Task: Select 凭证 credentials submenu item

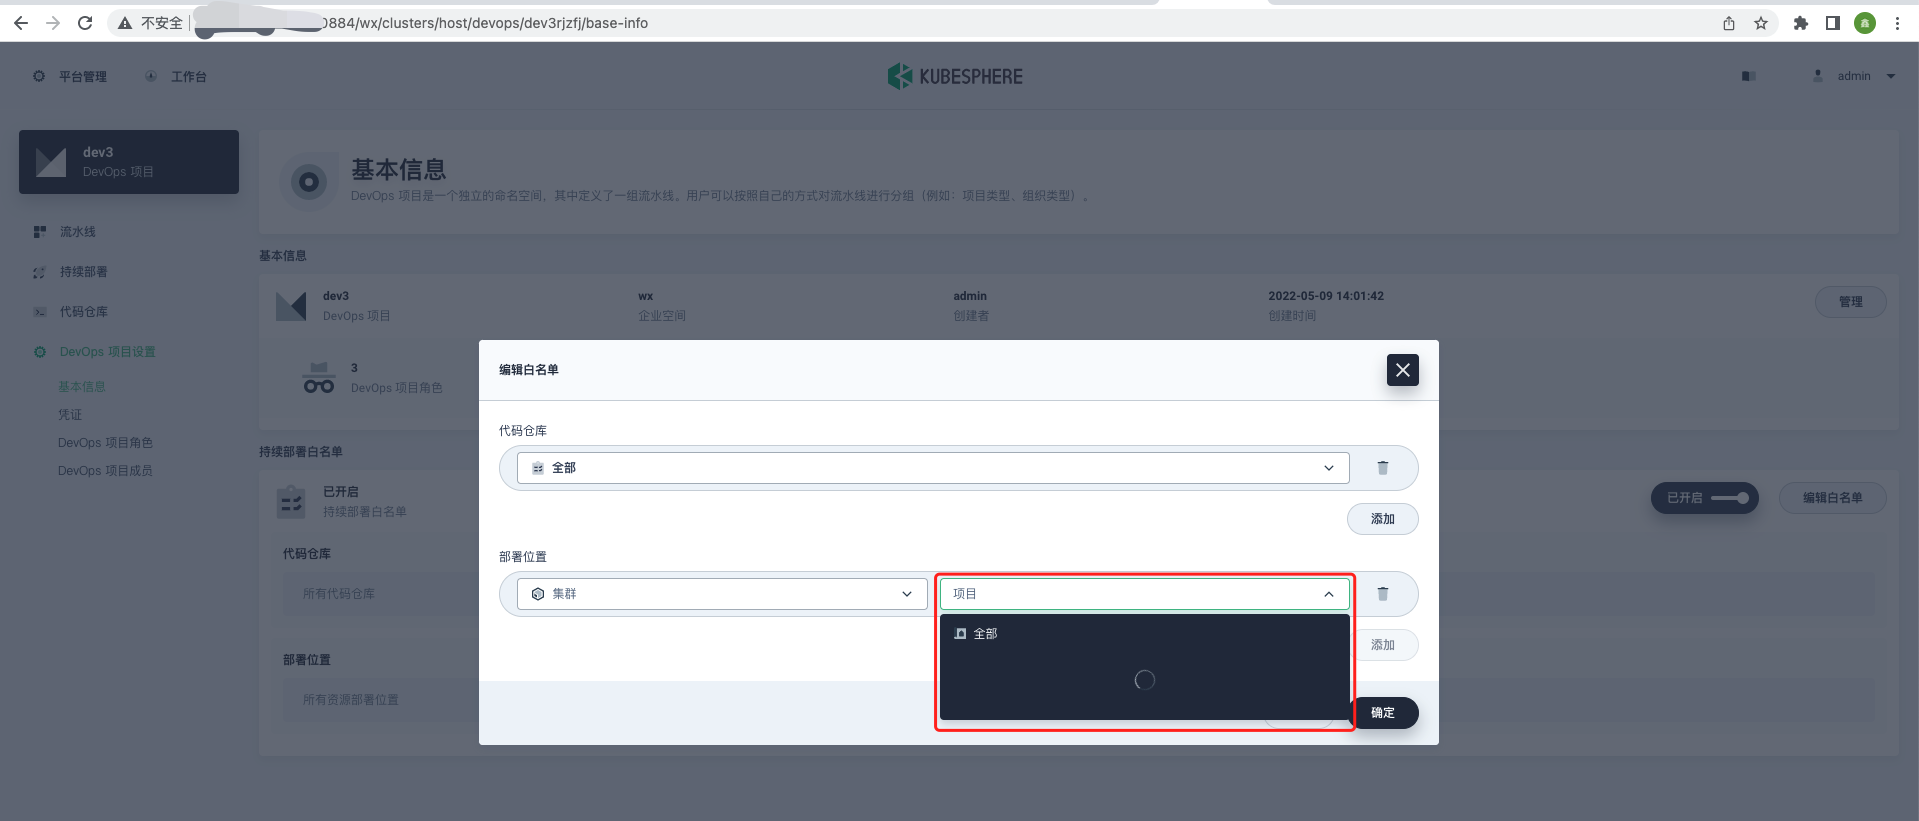Action: click(x=70, y=415)
